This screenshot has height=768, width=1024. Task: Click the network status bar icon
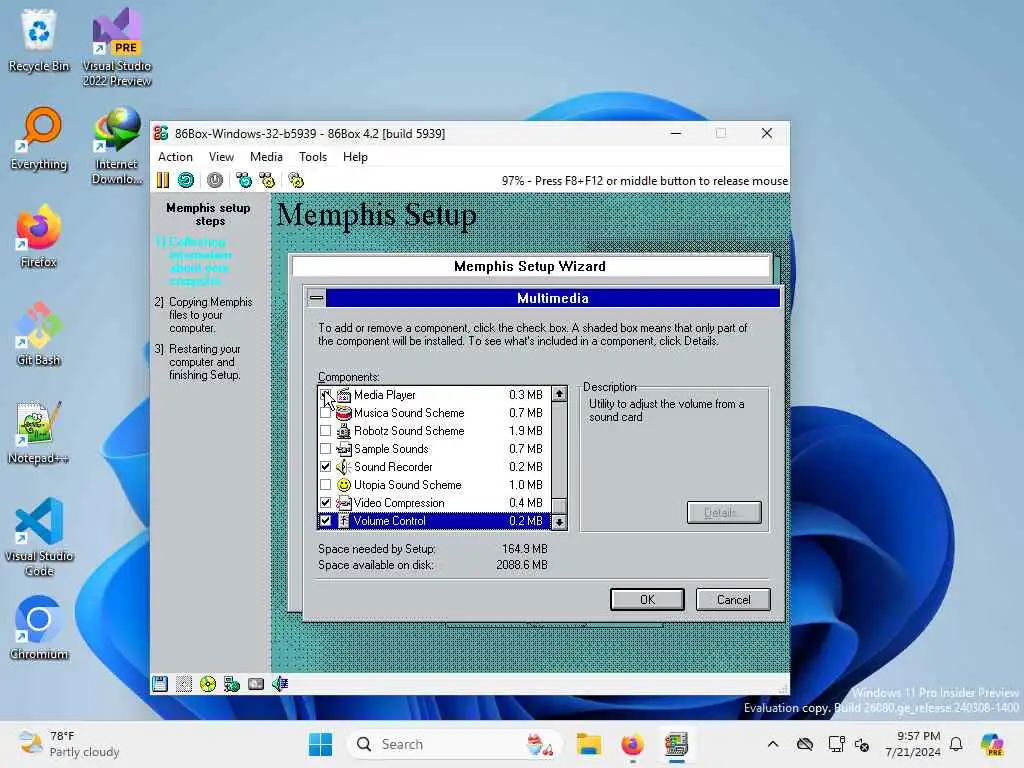click(232, 684)
